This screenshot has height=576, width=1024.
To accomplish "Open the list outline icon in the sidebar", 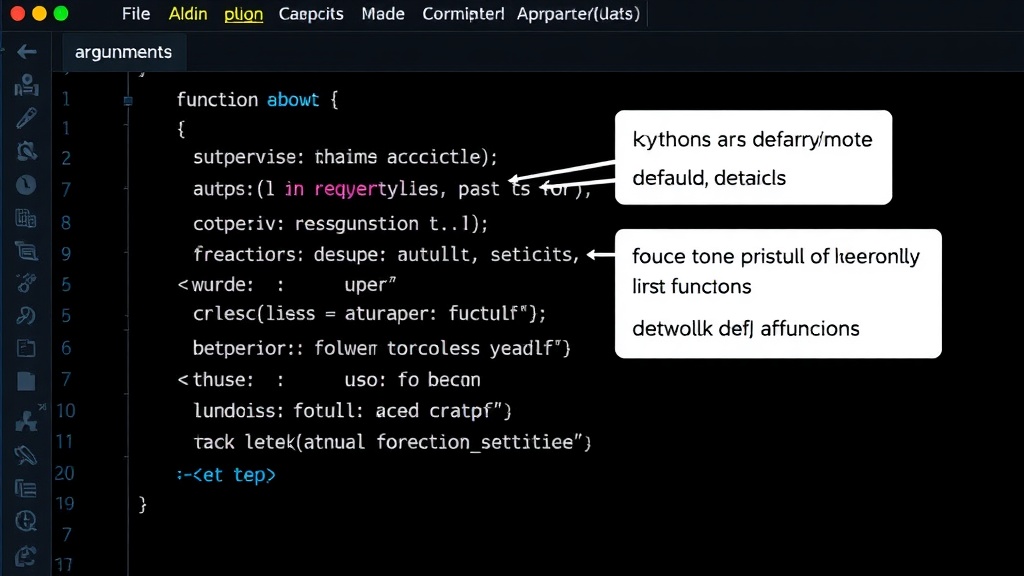I will pyautogui.click(x=26, y=488).
